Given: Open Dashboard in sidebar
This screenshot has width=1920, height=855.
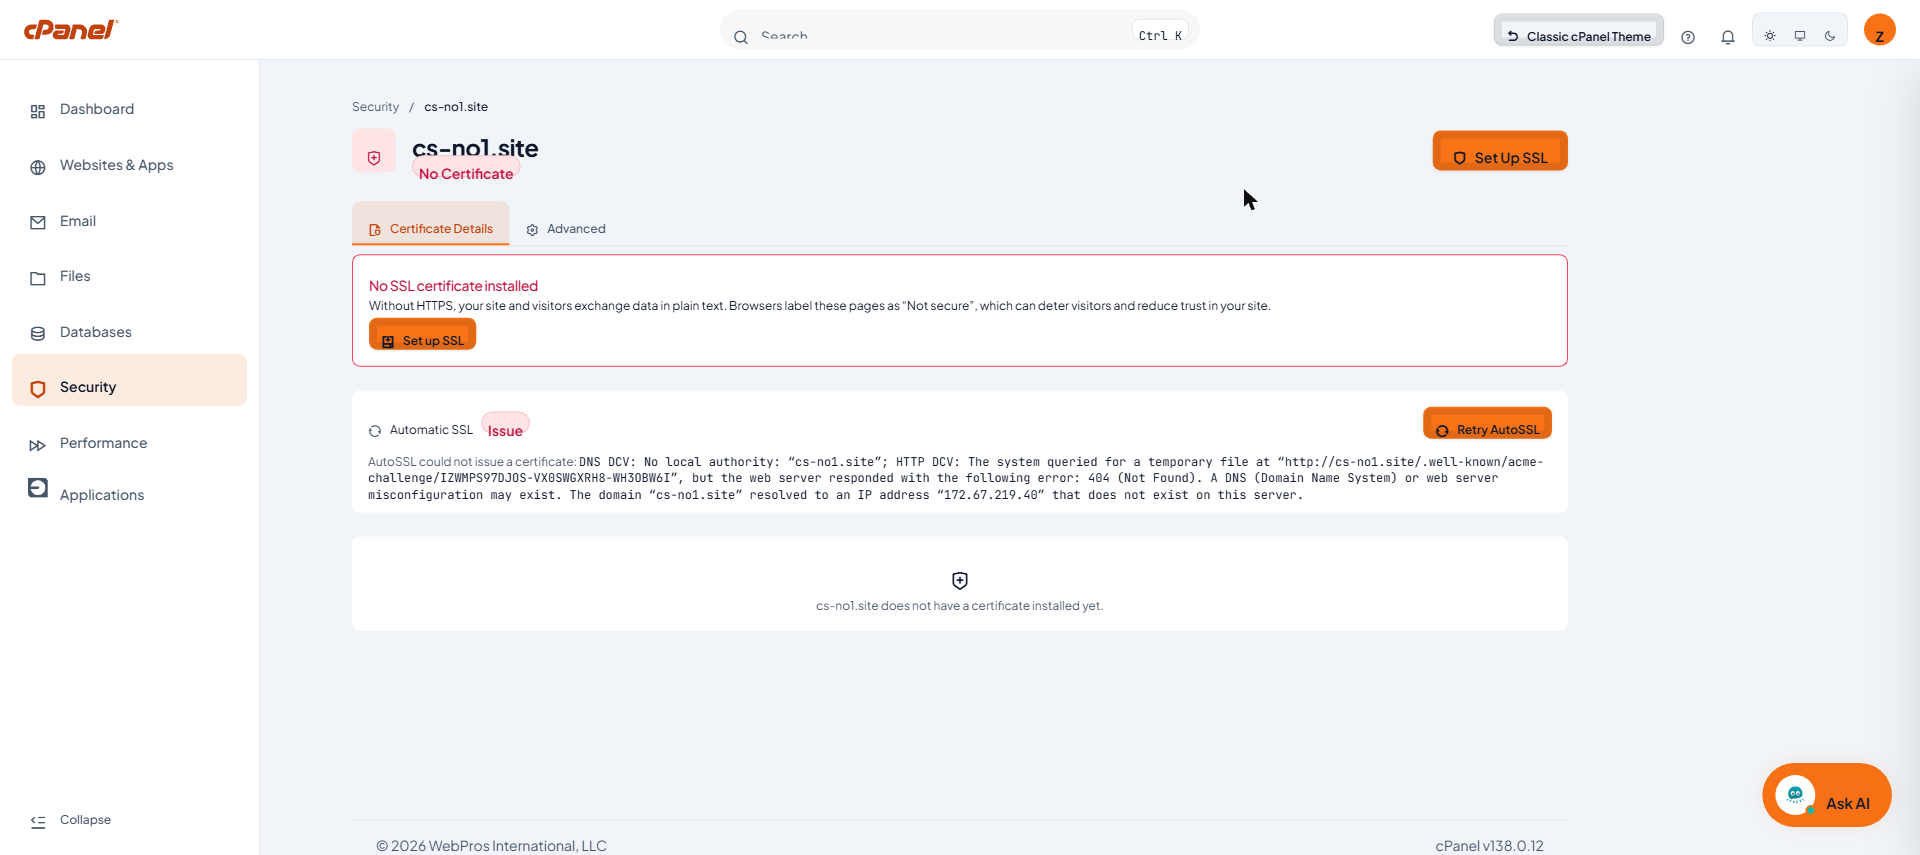Looking at the screenshot, I should click(129, 110).
